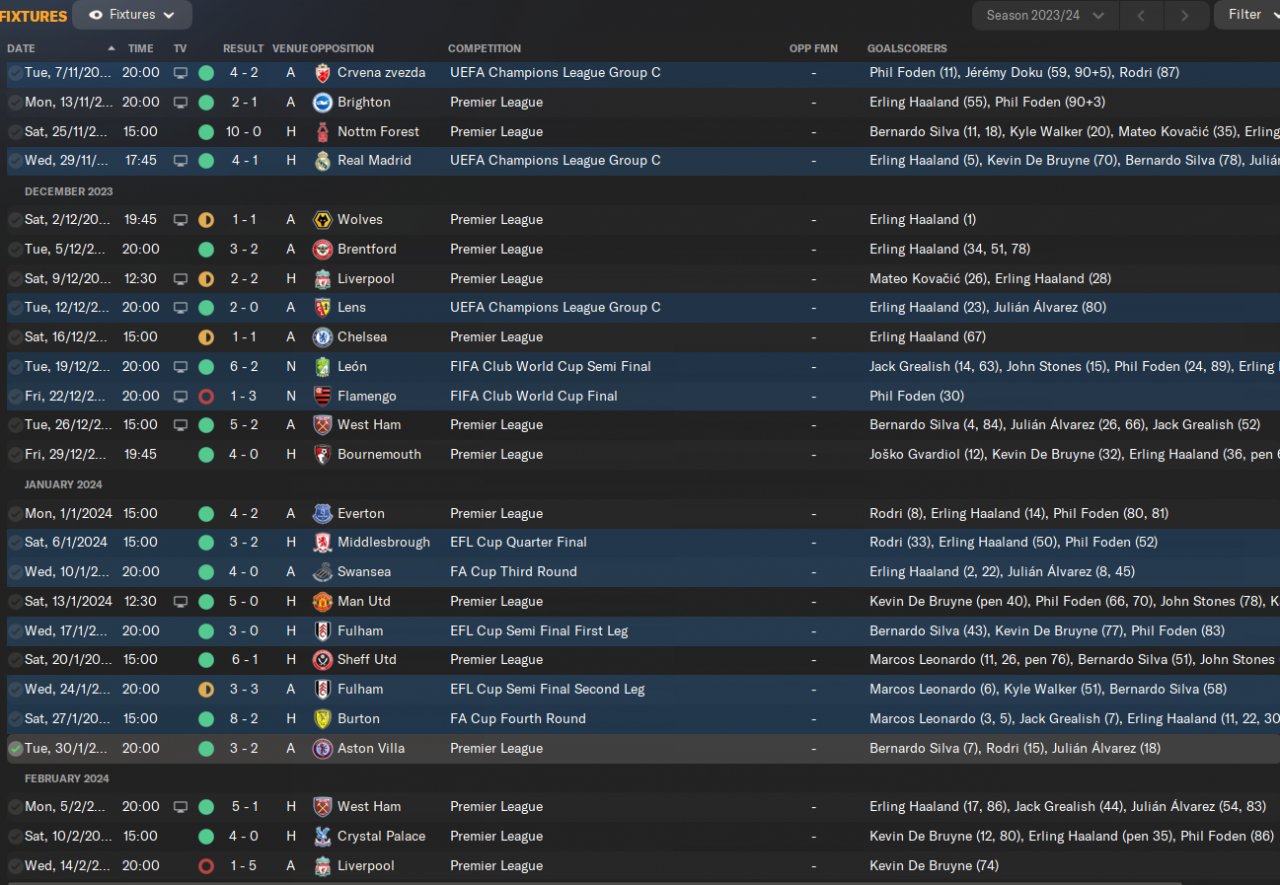Open the Brighton club badge
Viewport: 1280px width, 885px height.
(322, 102)
